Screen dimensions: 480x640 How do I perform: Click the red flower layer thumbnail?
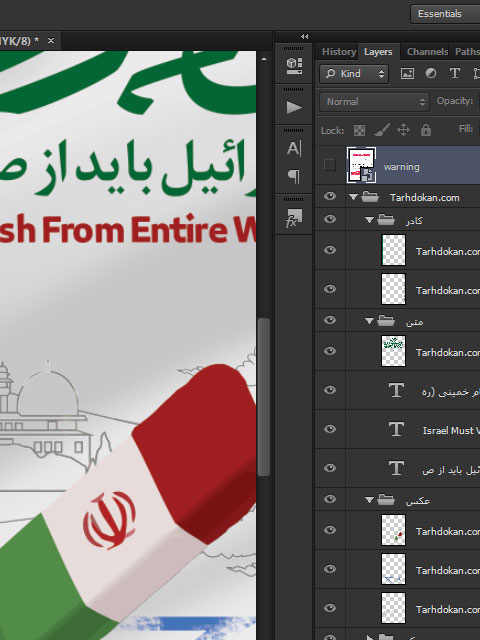(393, 530)
